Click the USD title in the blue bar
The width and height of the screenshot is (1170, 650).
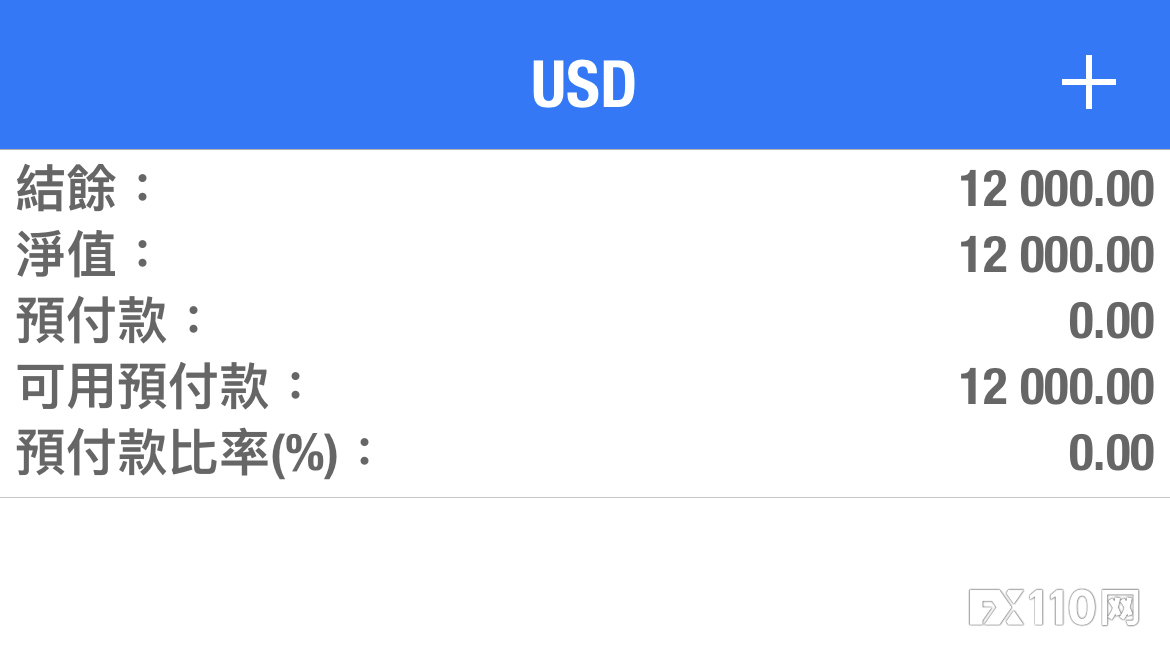click(x=584, y=84)
